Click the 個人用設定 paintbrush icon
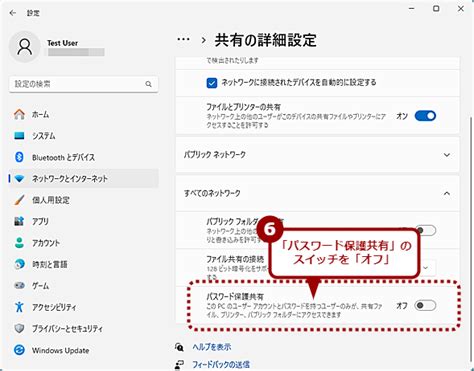Image resolution: width=474 pixels, height=371 pixels. coord(19,200)
